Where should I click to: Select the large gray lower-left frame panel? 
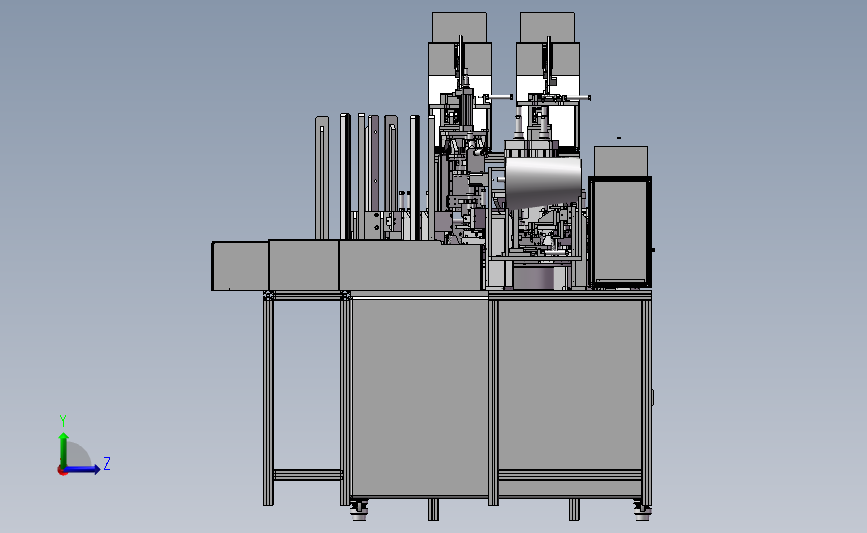click(420, 397)
